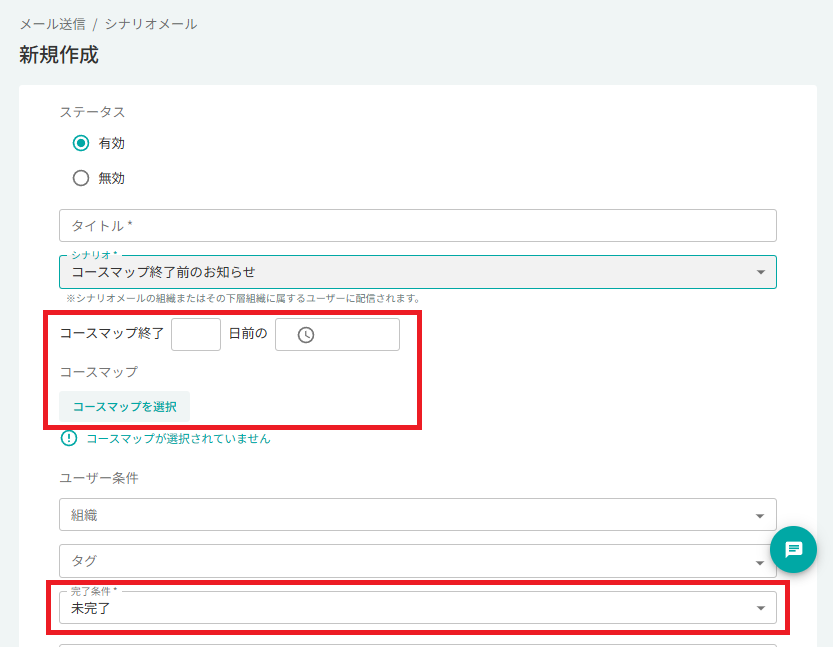Select the 無効 status radio button
833x647 pixels.
(x=81, y=178)
